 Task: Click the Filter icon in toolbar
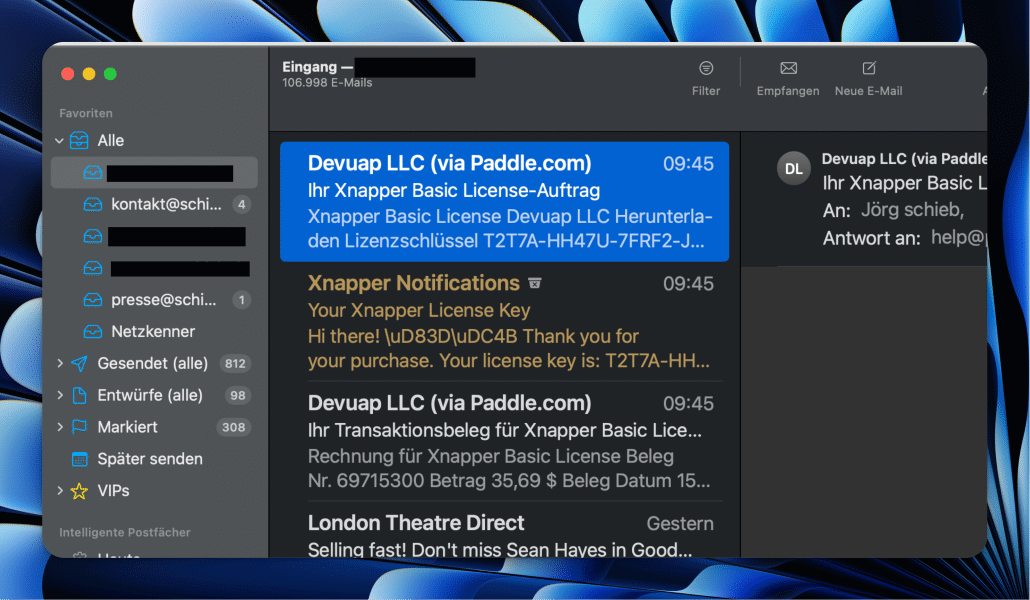coord(706,68)
